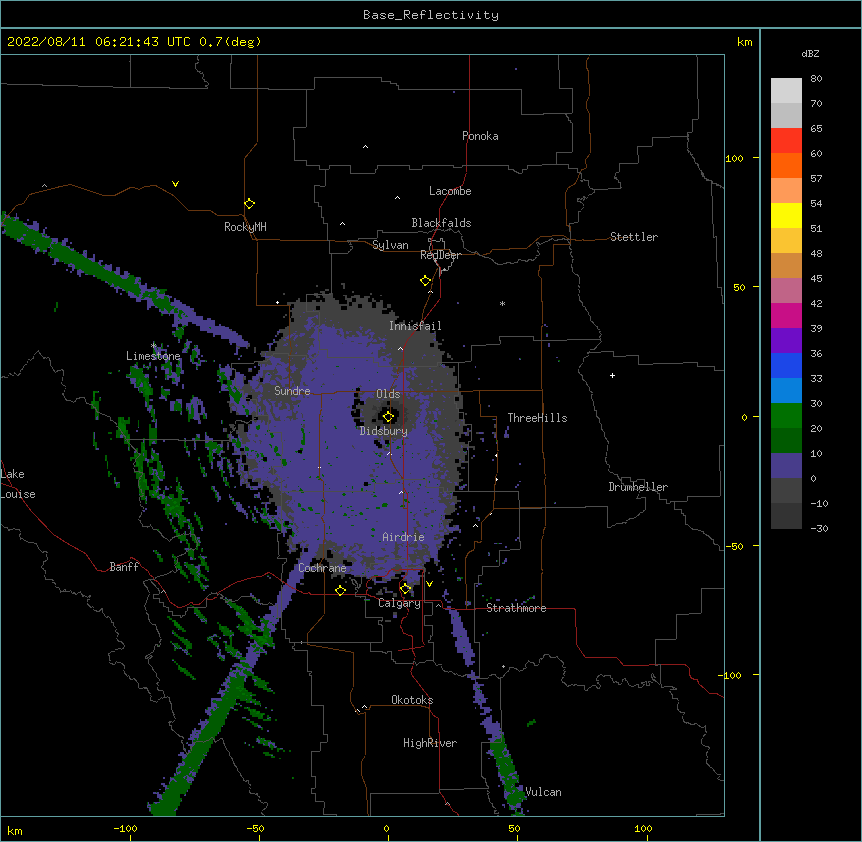
Task: Select the yellow 54-51 dBZ legend swatch
Action: pos(786,215)
